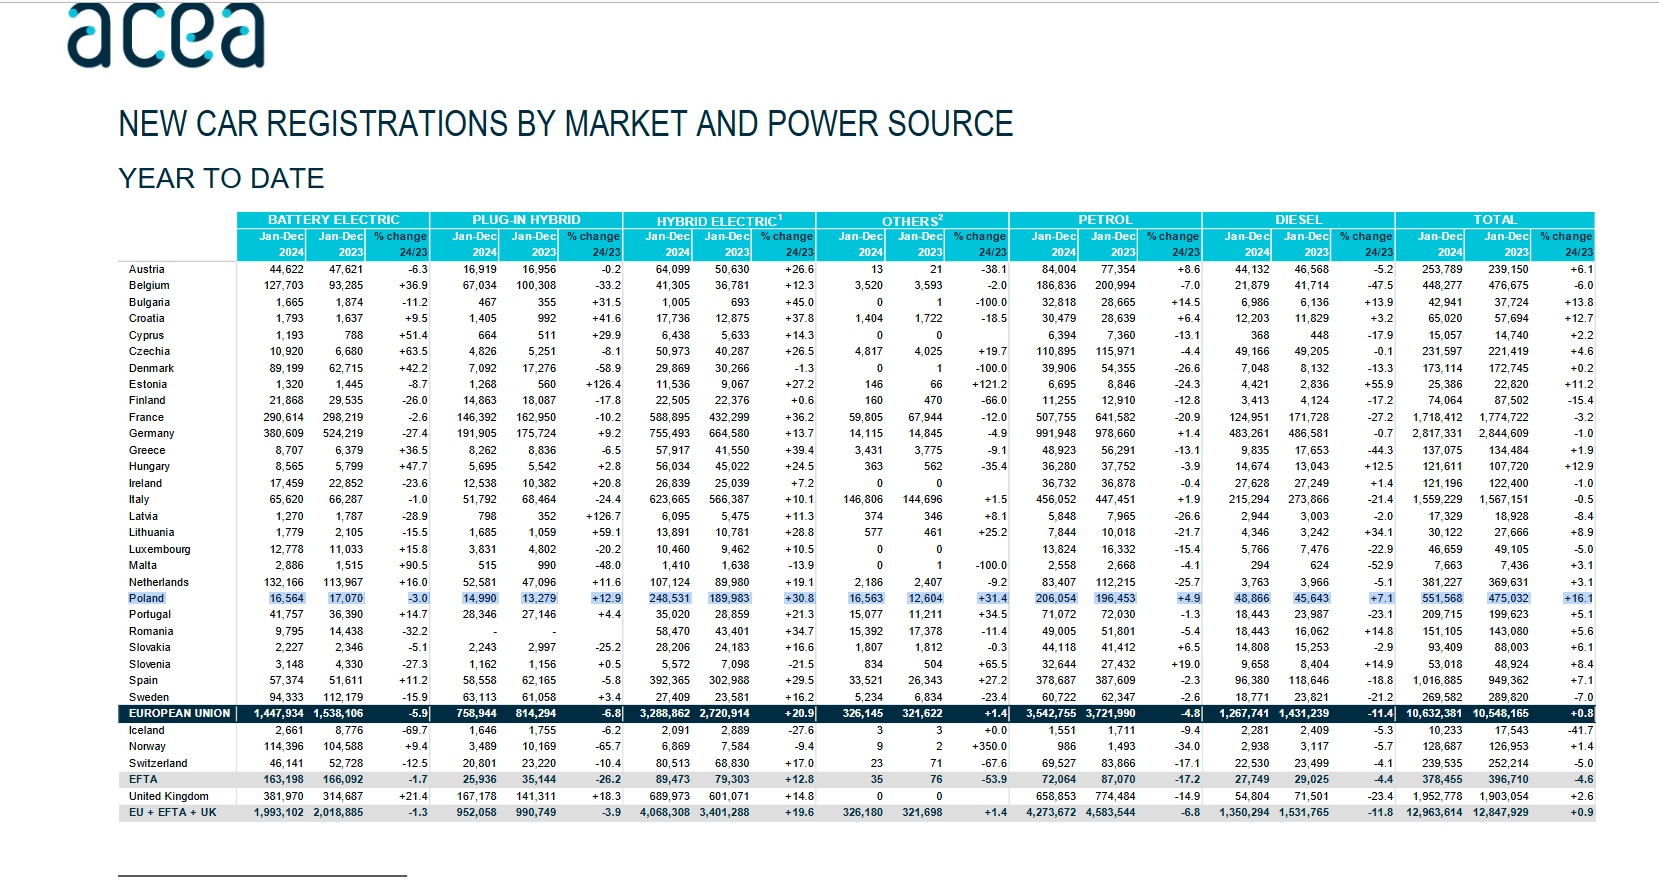
Task: Click United Kingdom battery electric 2024 value 381,970
Action: coord(283,796)
